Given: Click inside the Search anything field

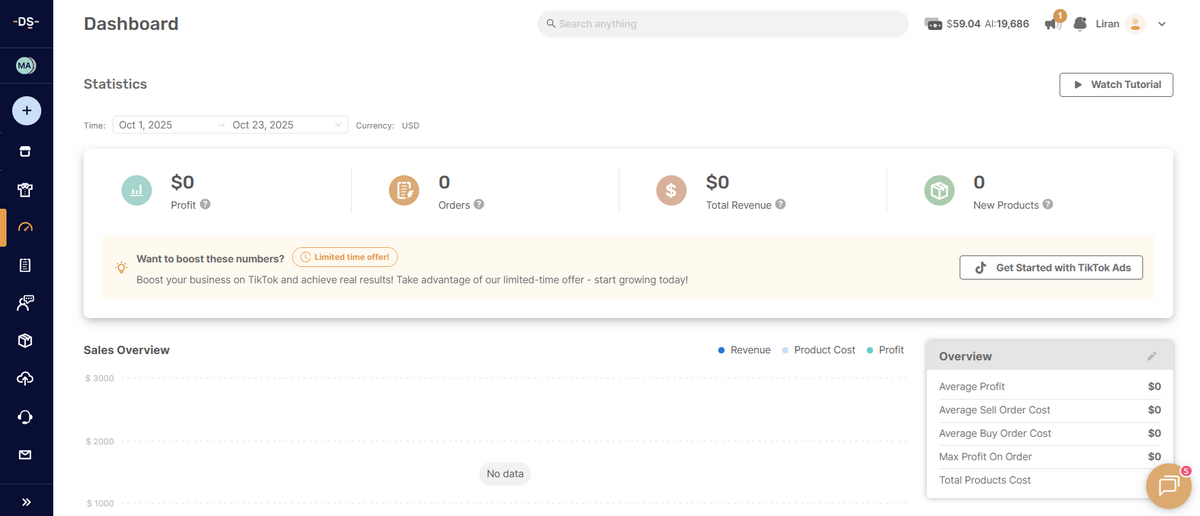Looking at the screenshot, I should pyautogui.click(x=722, y=24).
